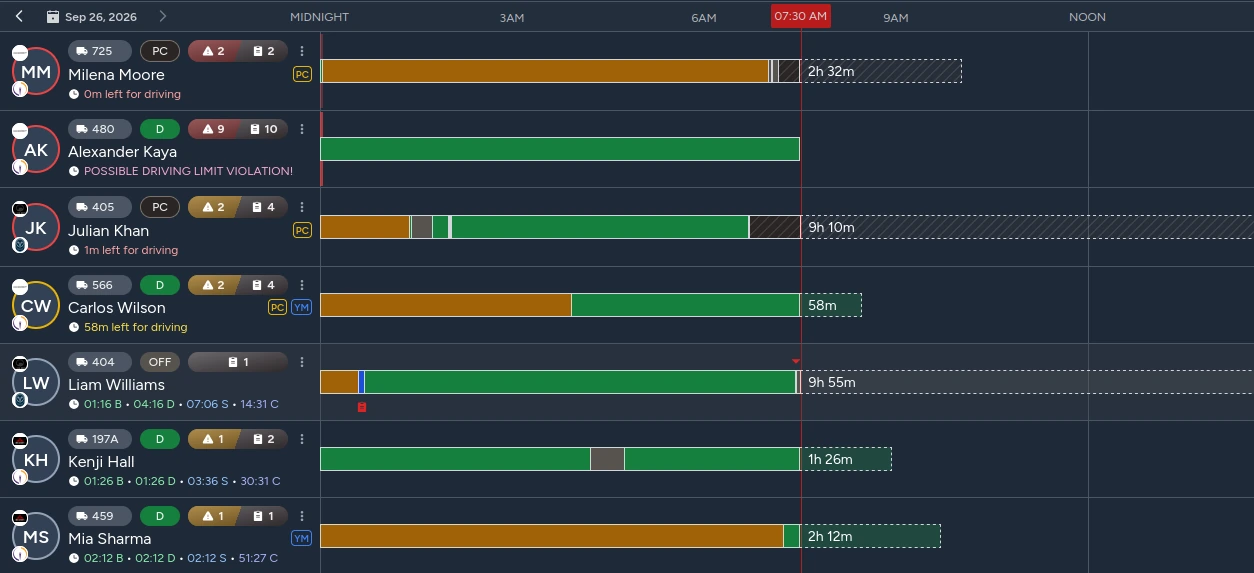The image size is (1254, 573).
Task: Open Milena Moore's avatar MM
Action: pyautogui.click(x=36, y=72)
